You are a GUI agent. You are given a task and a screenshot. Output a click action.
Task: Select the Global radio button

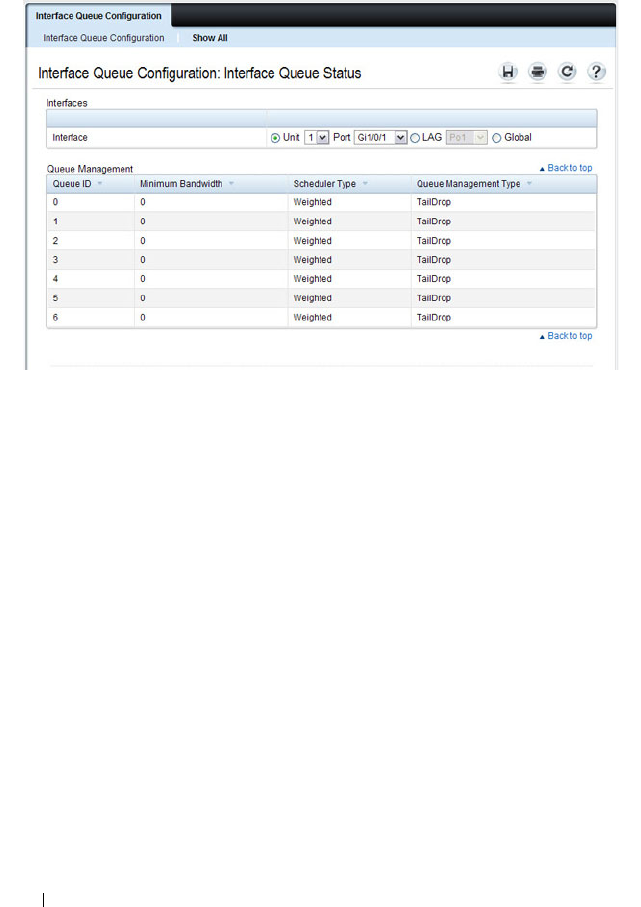point(496,138)
